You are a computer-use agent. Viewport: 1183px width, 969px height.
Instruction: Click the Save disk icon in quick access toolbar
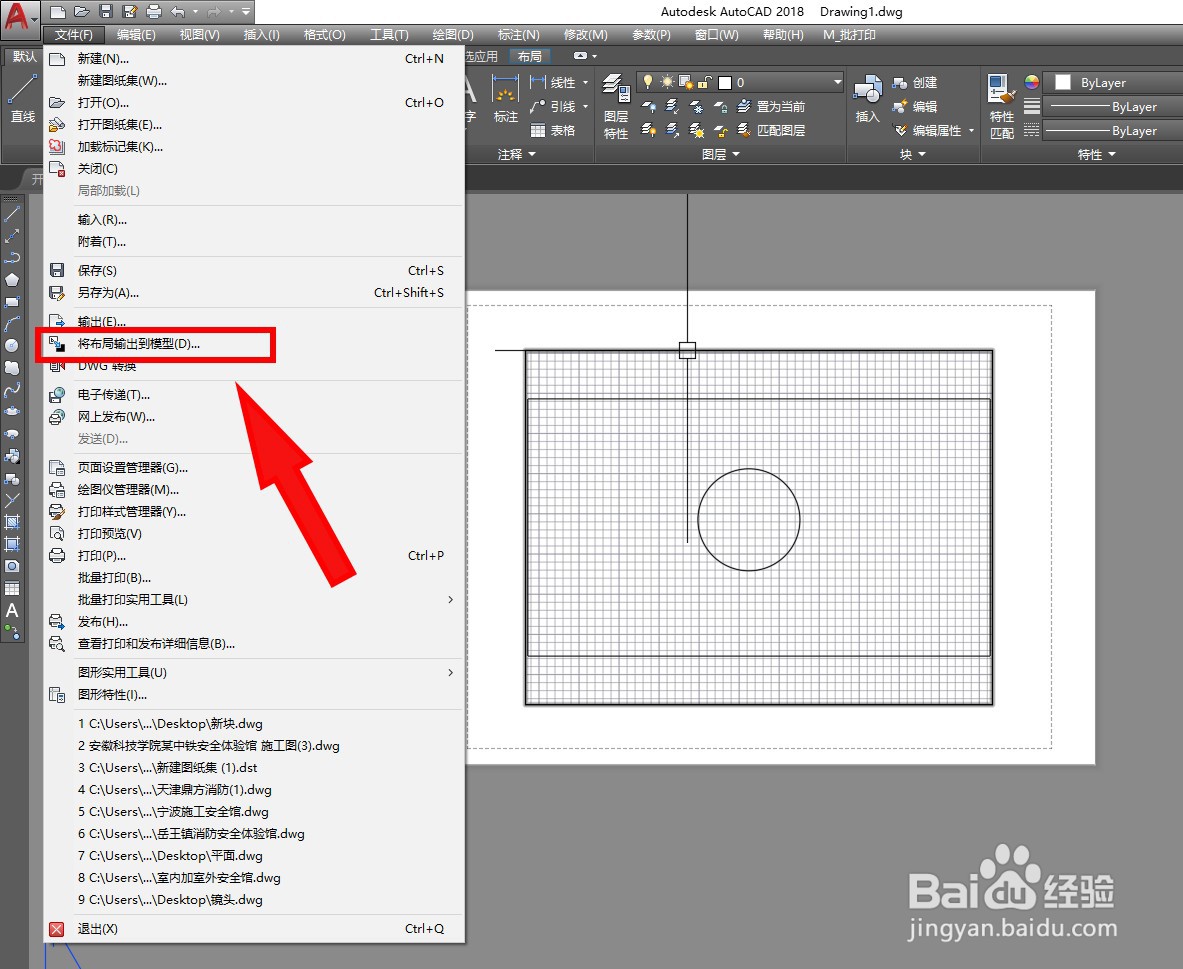point(106,11)
